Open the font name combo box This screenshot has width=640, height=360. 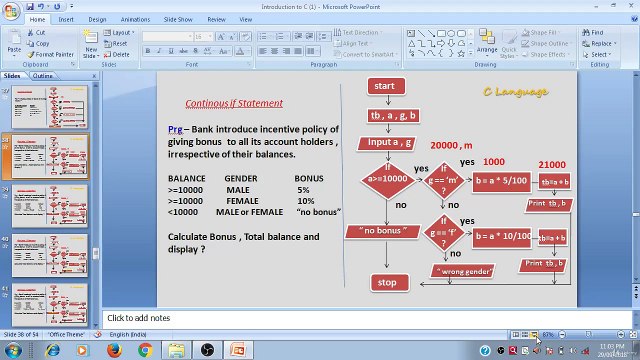(x=167, y=37)
